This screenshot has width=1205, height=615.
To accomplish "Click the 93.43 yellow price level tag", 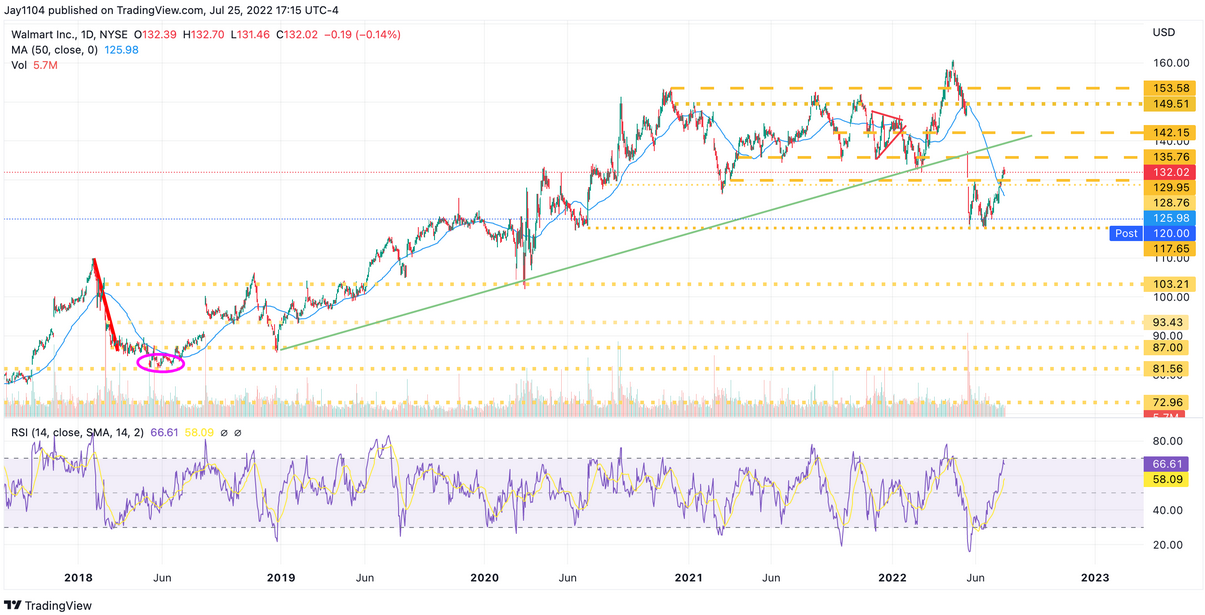I will click(x=1165, y=323).
